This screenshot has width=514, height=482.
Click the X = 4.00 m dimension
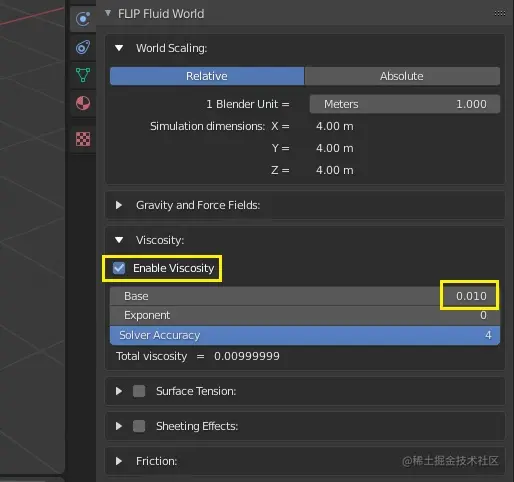click(x=335, y=126)
